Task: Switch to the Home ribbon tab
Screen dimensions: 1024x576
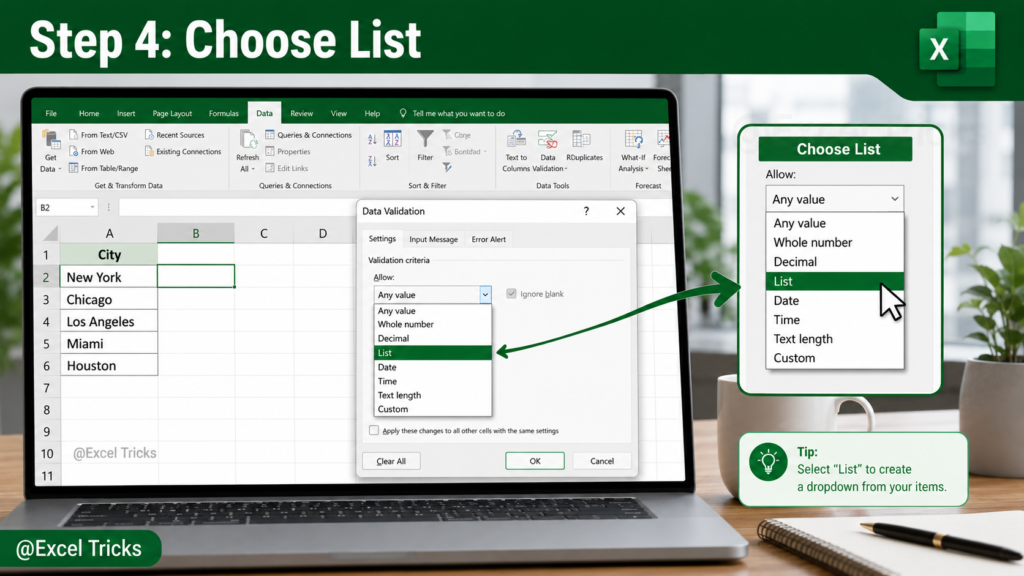Action: [x=89, y=113]
